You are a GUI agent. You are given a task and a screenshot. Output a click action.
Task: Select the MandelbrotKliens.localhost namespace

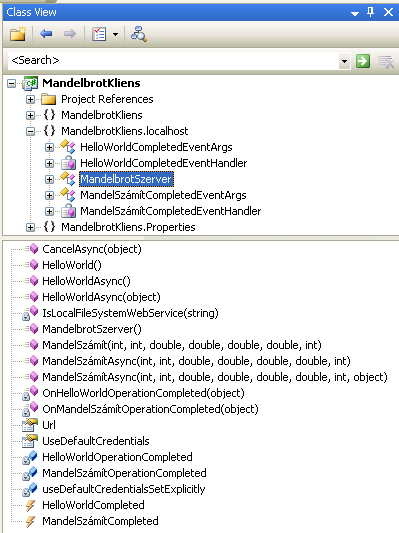[x=124, y=131]
